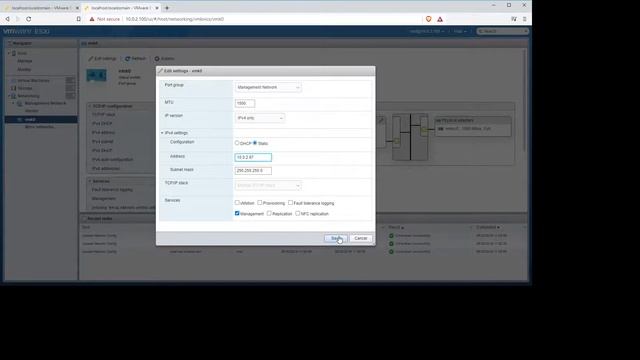The width and height of the screenshot is (640, 360).
Task: Select the DHCP radio button
Action: tap(237, 143)
